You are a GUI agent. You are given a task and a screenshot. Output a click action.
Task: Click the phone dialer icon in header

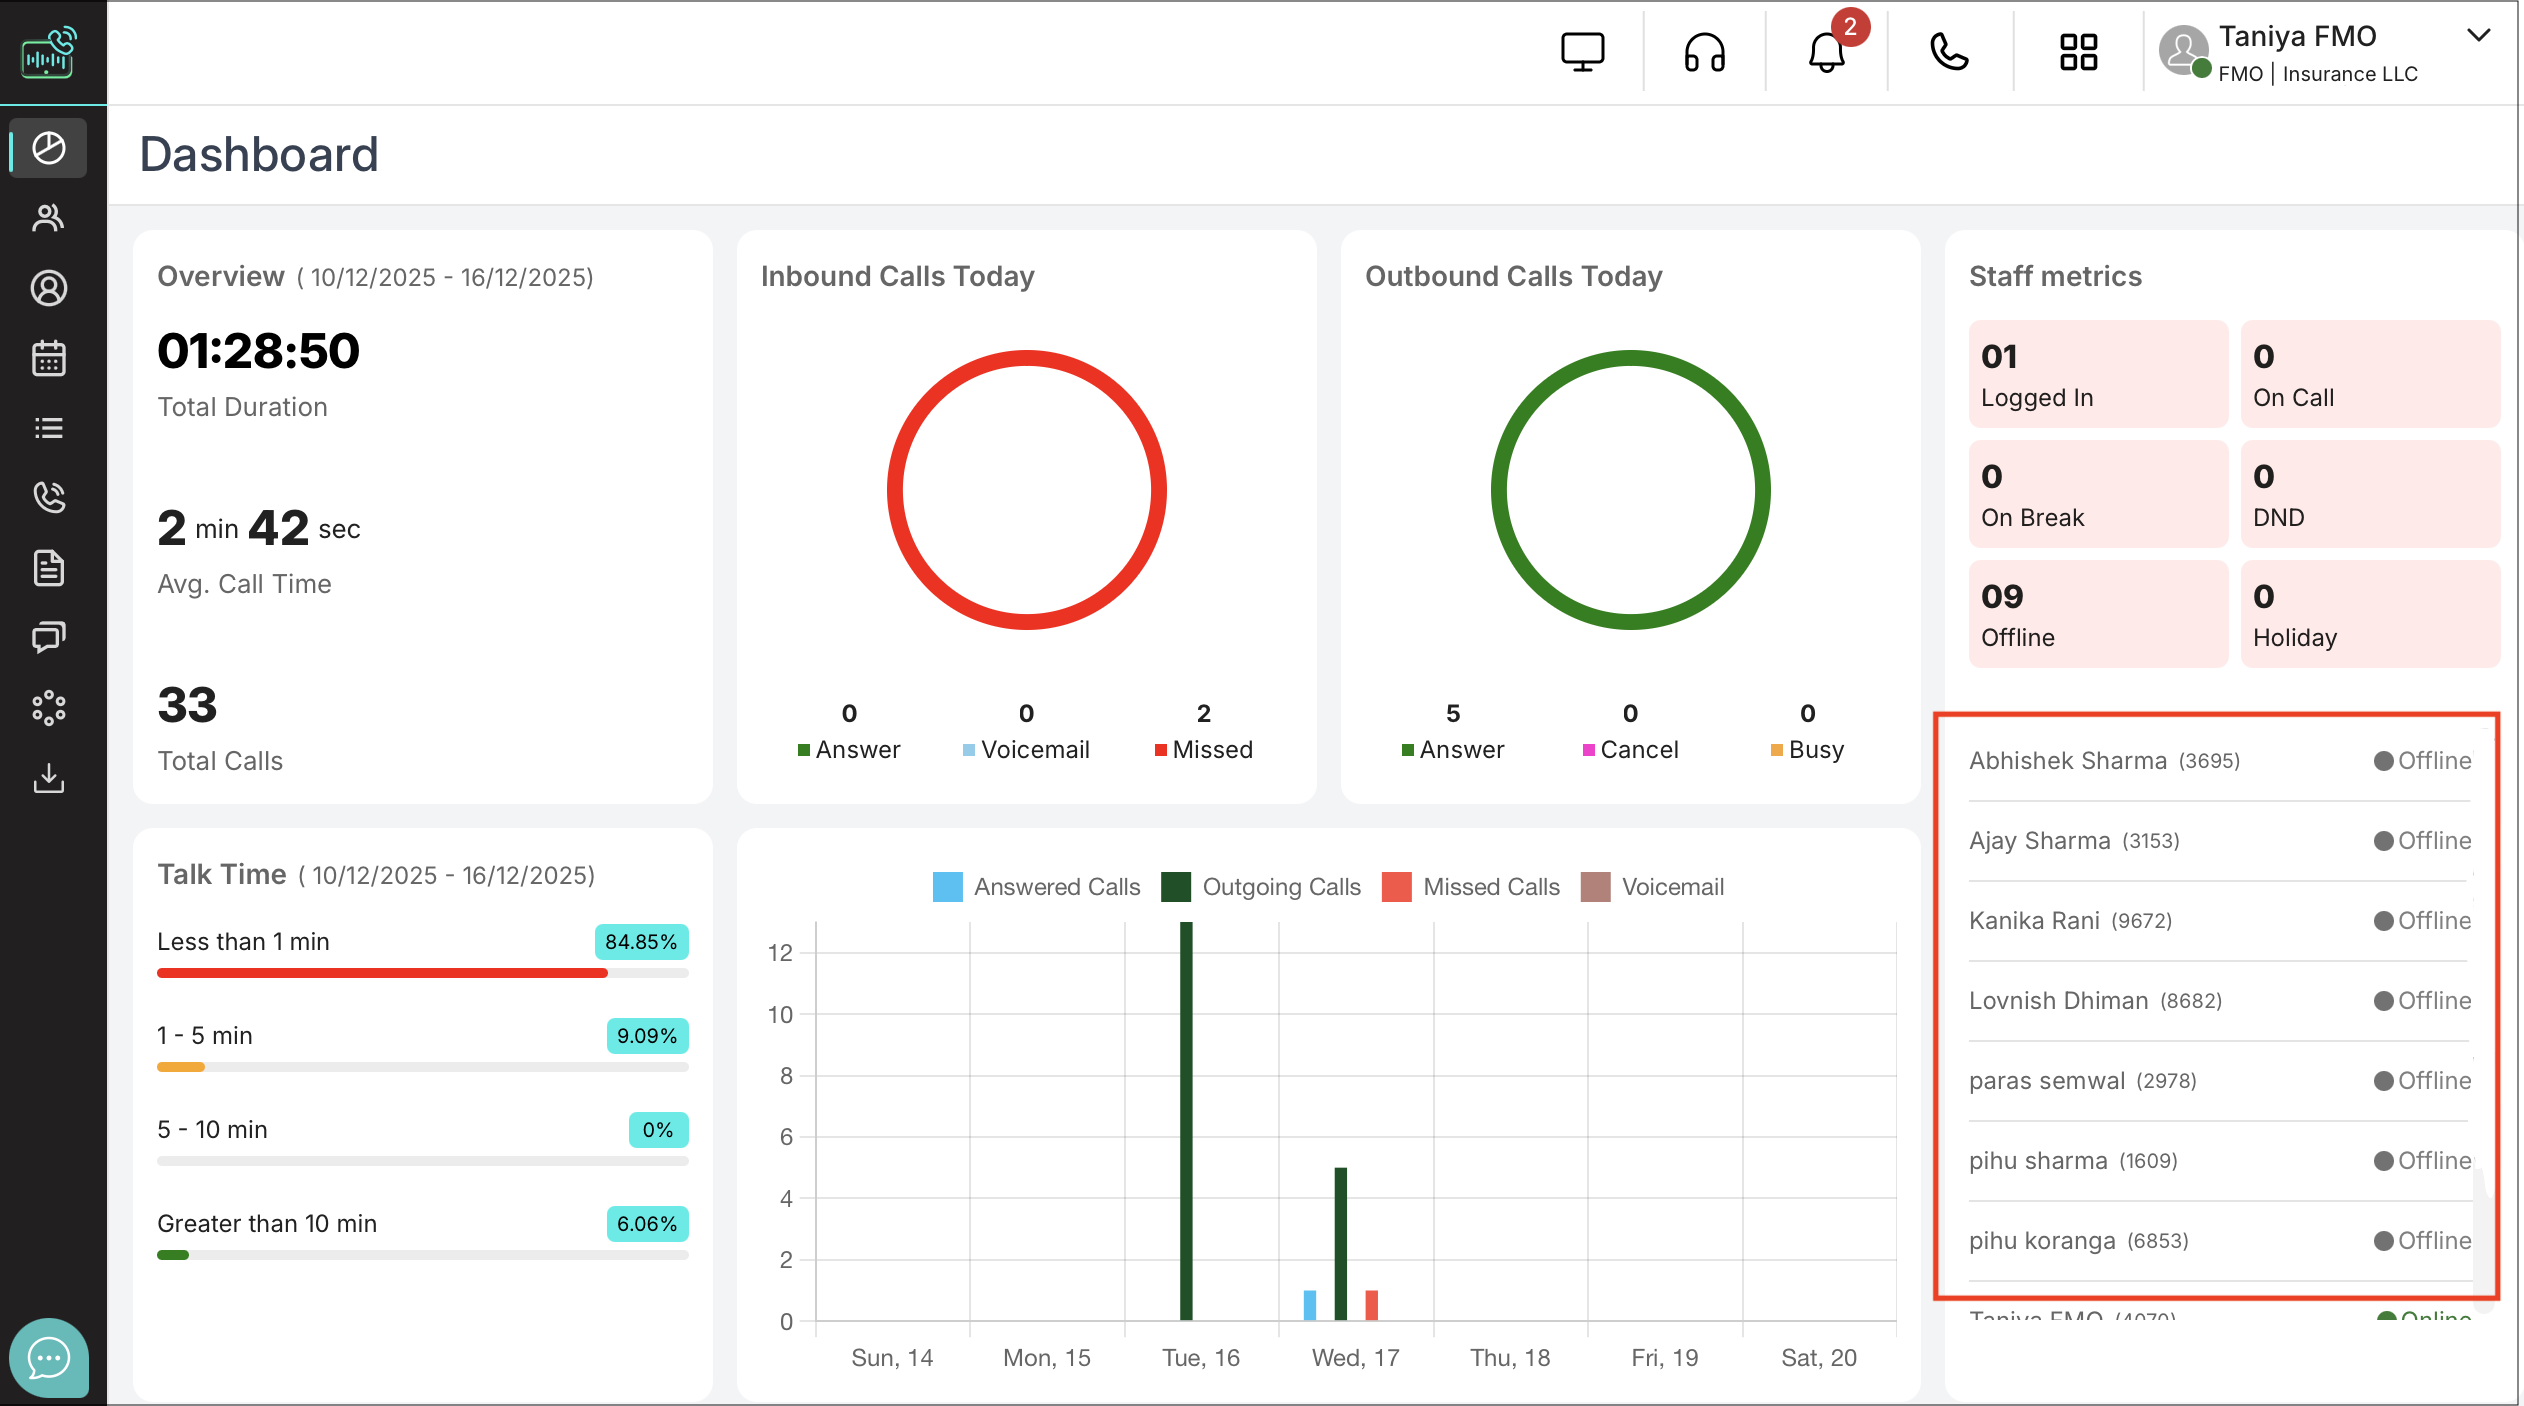pos(1949,52)
